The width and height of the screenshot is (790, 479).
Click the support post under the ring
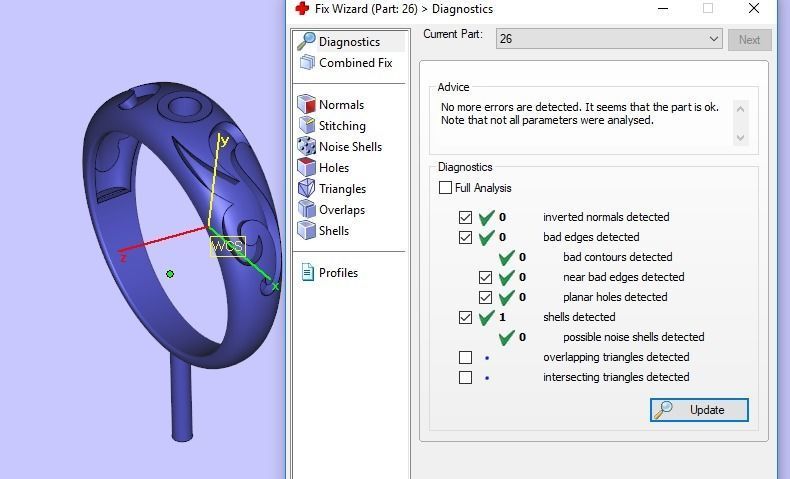point(181,400)
